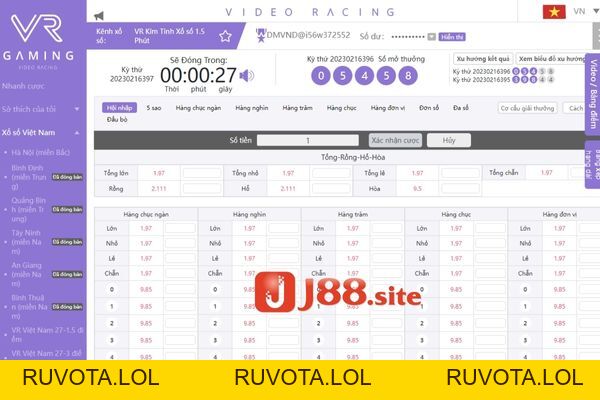Click the Vietnam flag icon

click(554, 11)
